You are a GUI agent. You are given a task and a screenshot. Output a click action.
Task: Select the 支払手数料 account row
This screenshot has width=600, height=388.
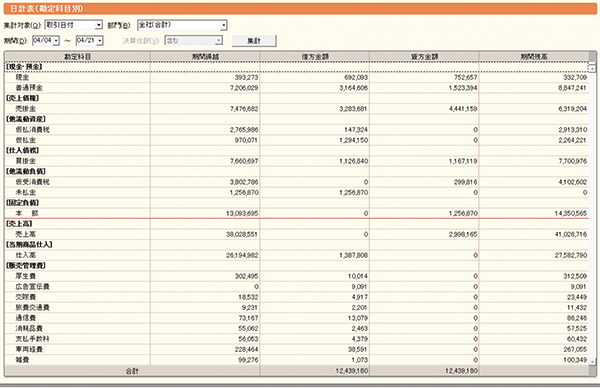(296, 339)
